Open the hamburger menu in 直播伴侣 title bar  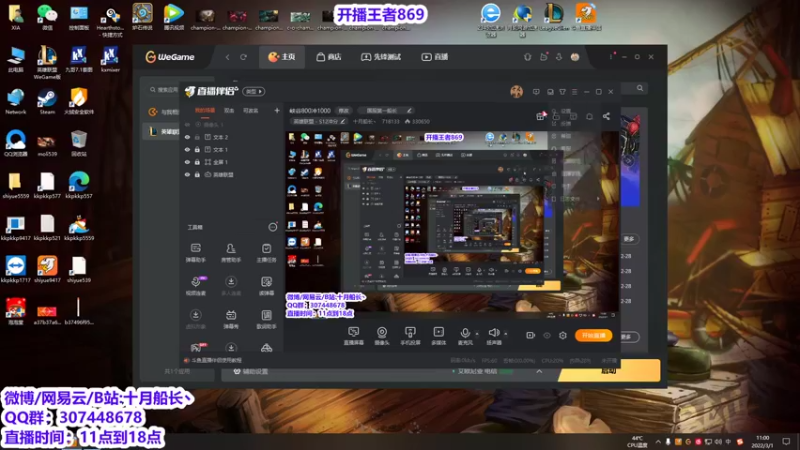(x=574, y=92)
